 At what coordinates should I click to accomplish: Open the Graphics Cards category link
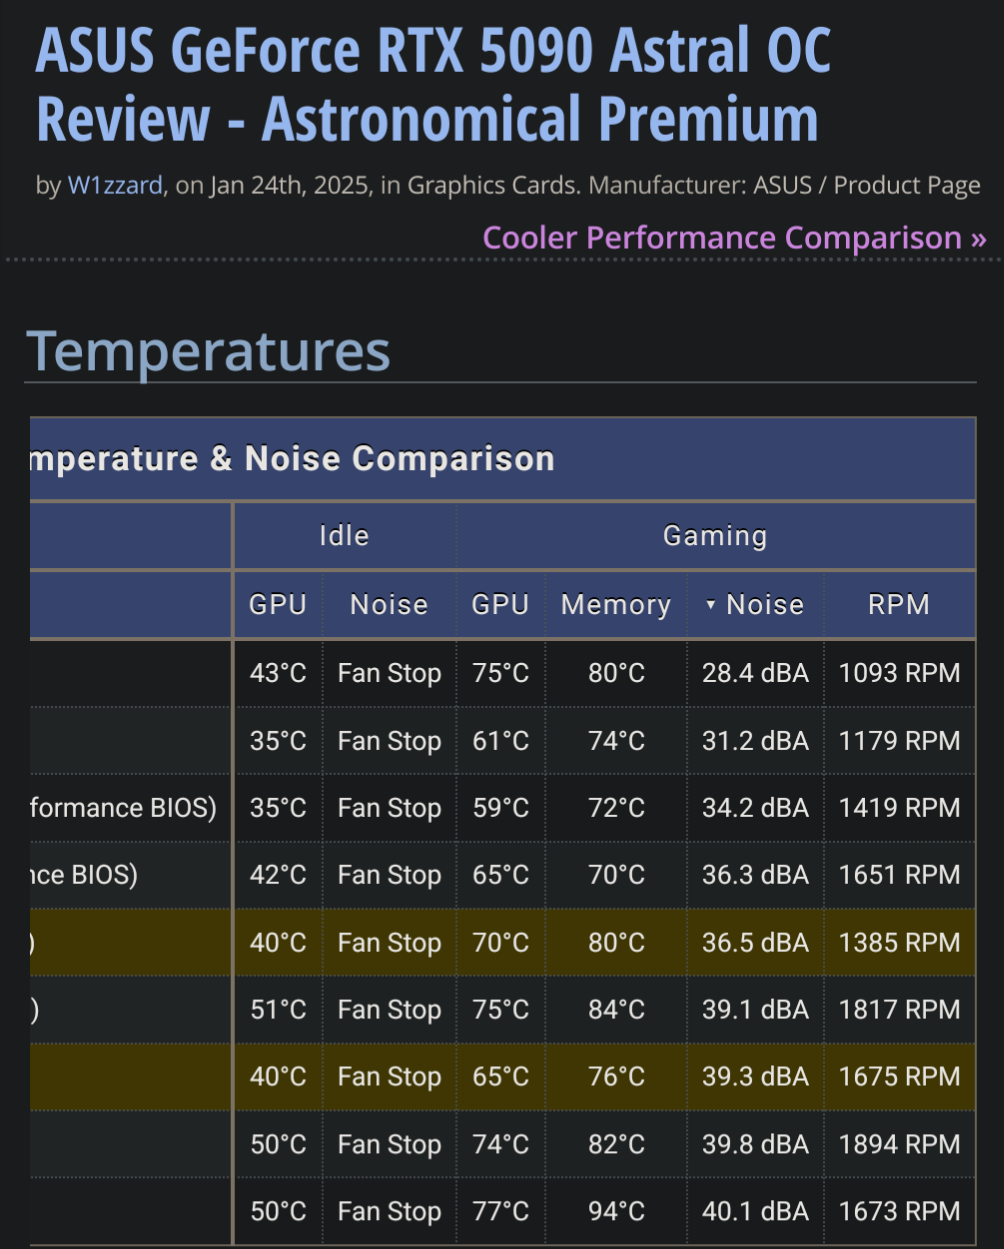493,185
